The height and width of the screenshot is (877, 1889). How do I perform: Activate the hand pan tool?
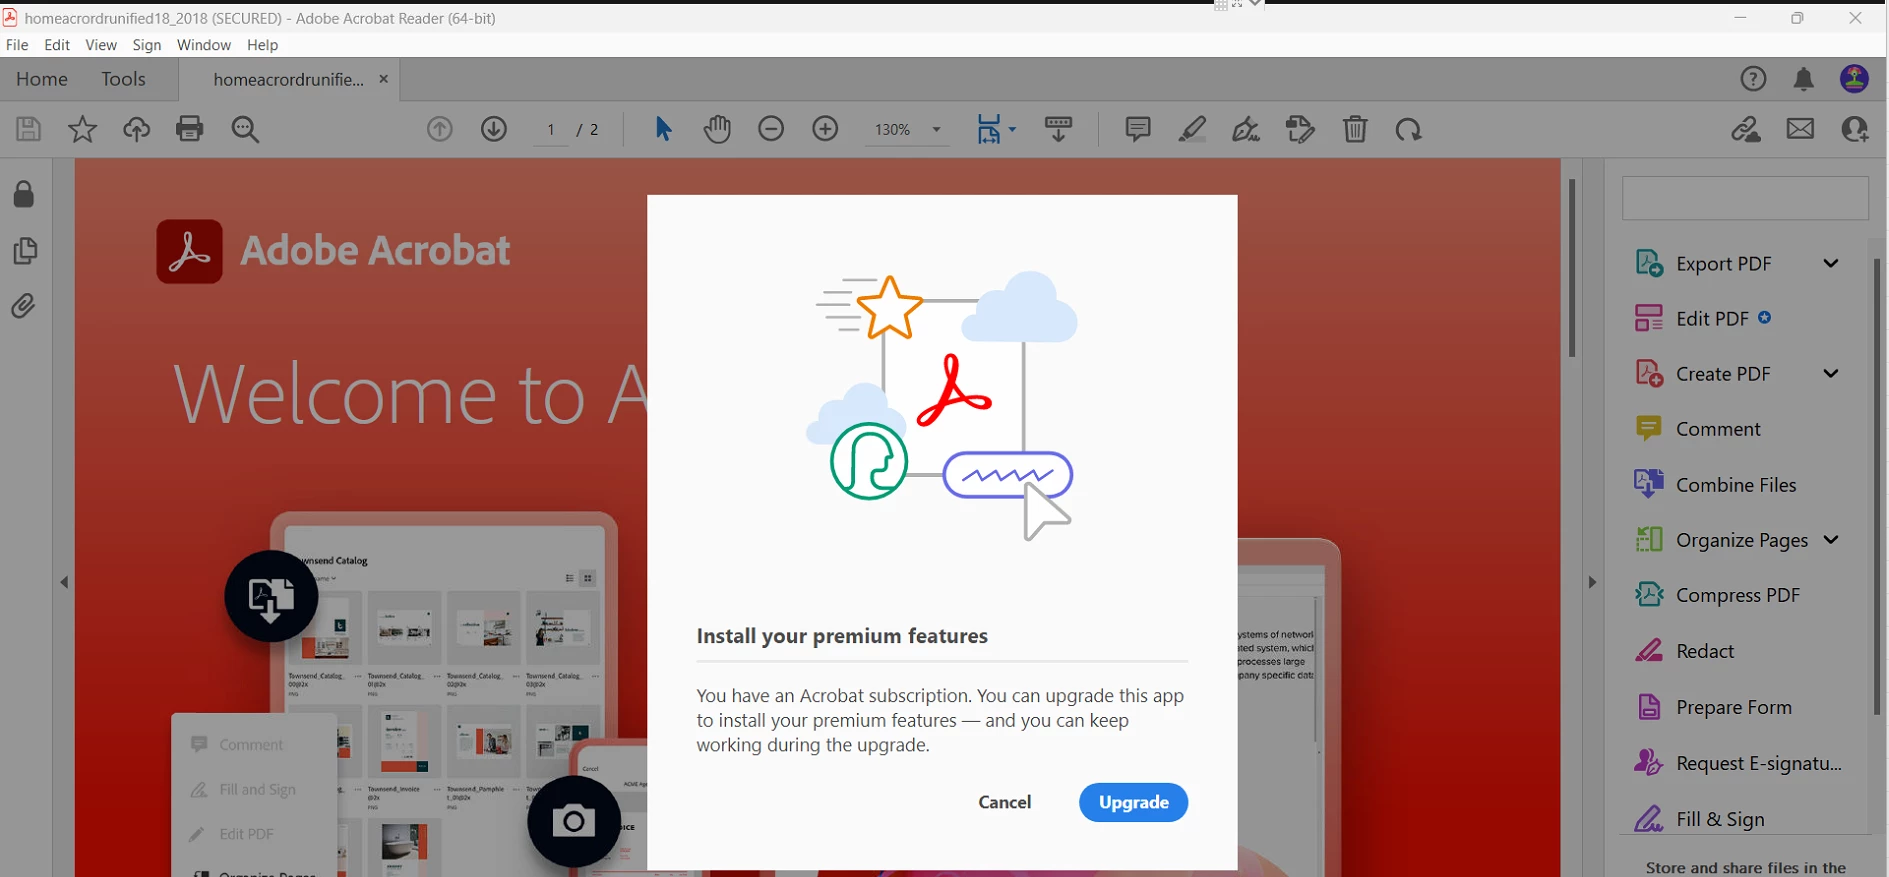tap(717, 129)
